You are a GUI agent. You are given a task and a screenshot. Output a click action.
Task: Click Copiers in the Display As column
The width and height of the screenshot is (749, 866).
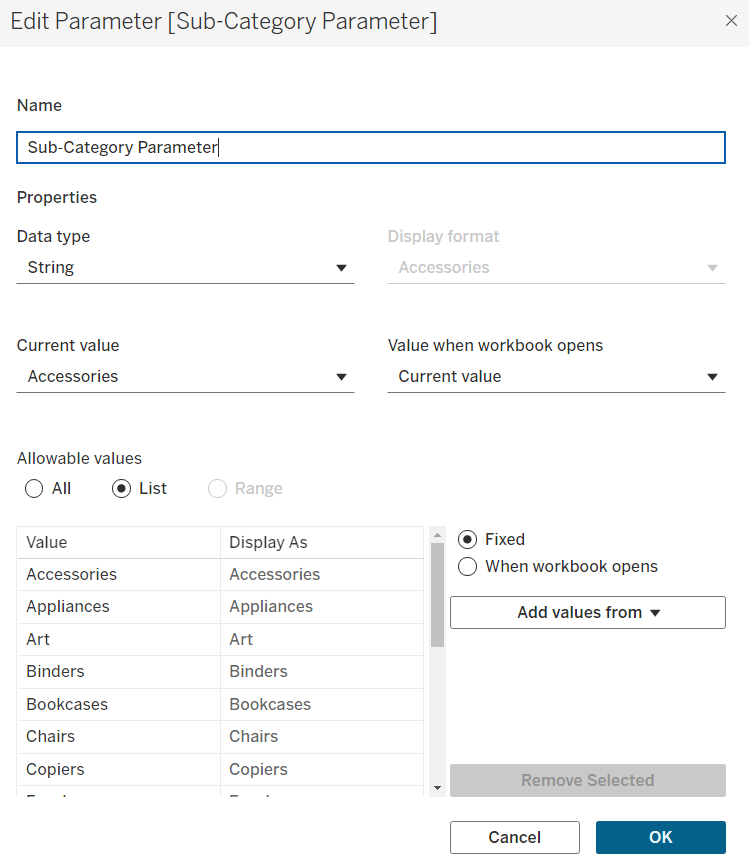pos(259,770)
